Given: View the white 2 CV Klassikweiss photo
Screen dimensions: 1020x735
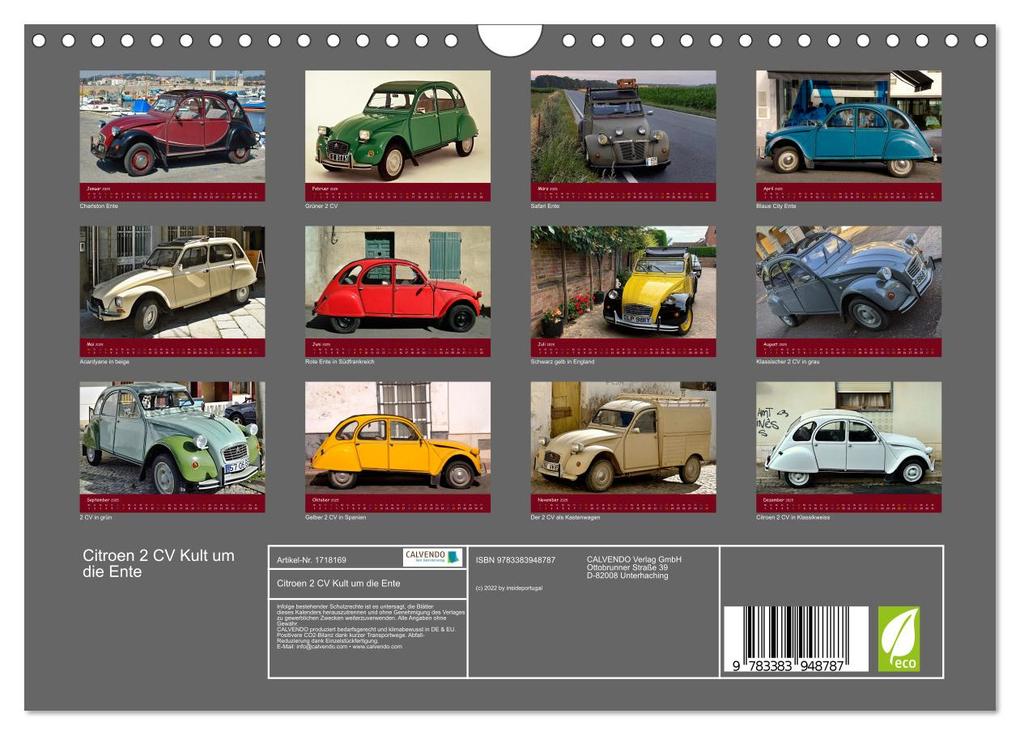Looking at the screenshot, I should [x=849, y=438].
